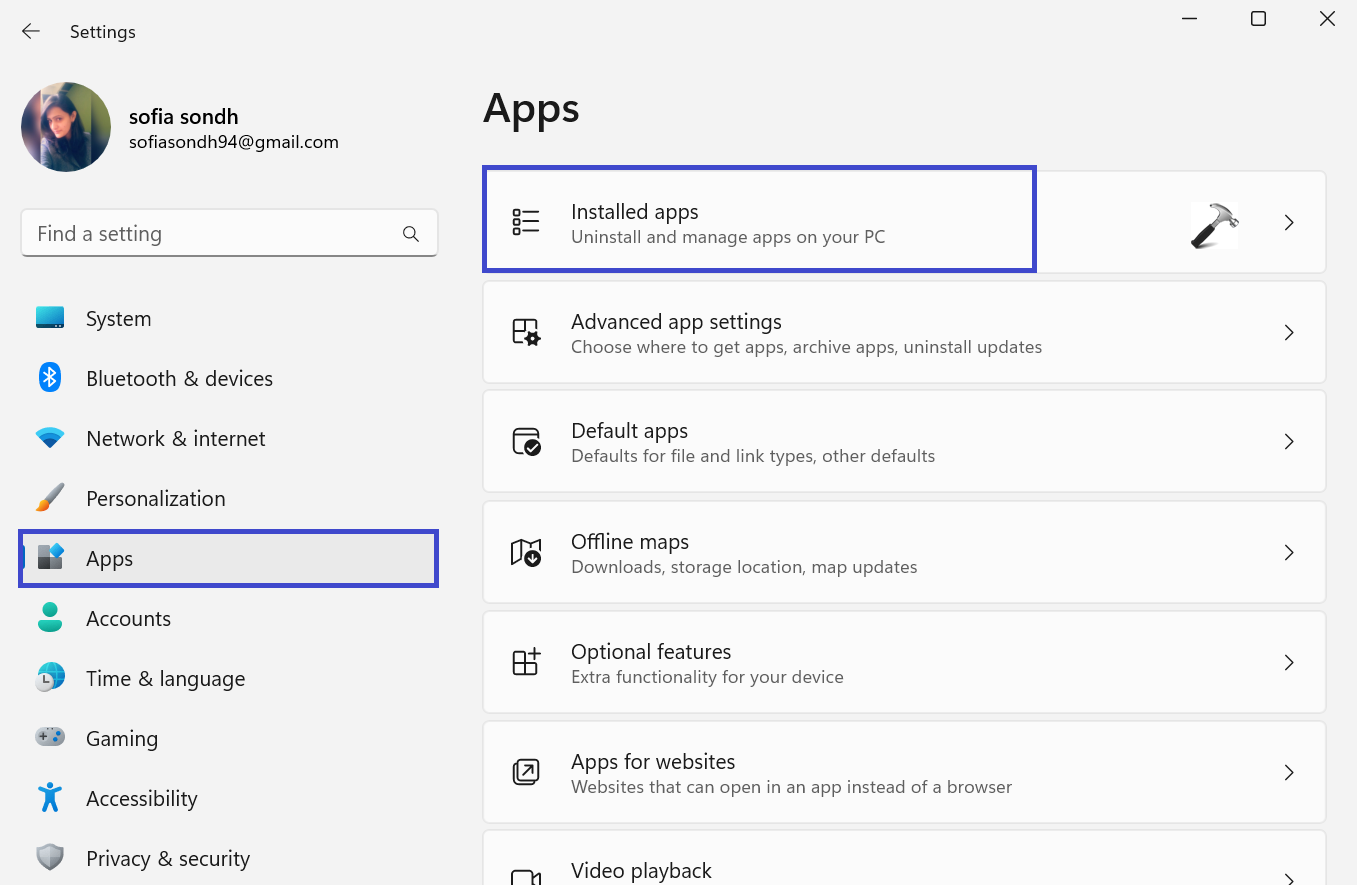This screenshot has height=885, width=1357.
Task: Click the search magnifier icon
Action: click(x=411, y=234)
